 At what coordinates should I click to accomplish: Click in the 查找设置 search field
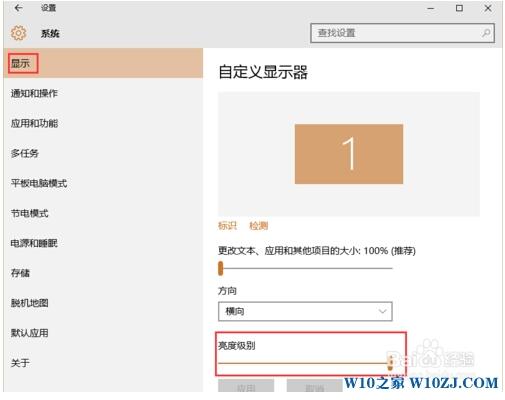coord(402,33)
